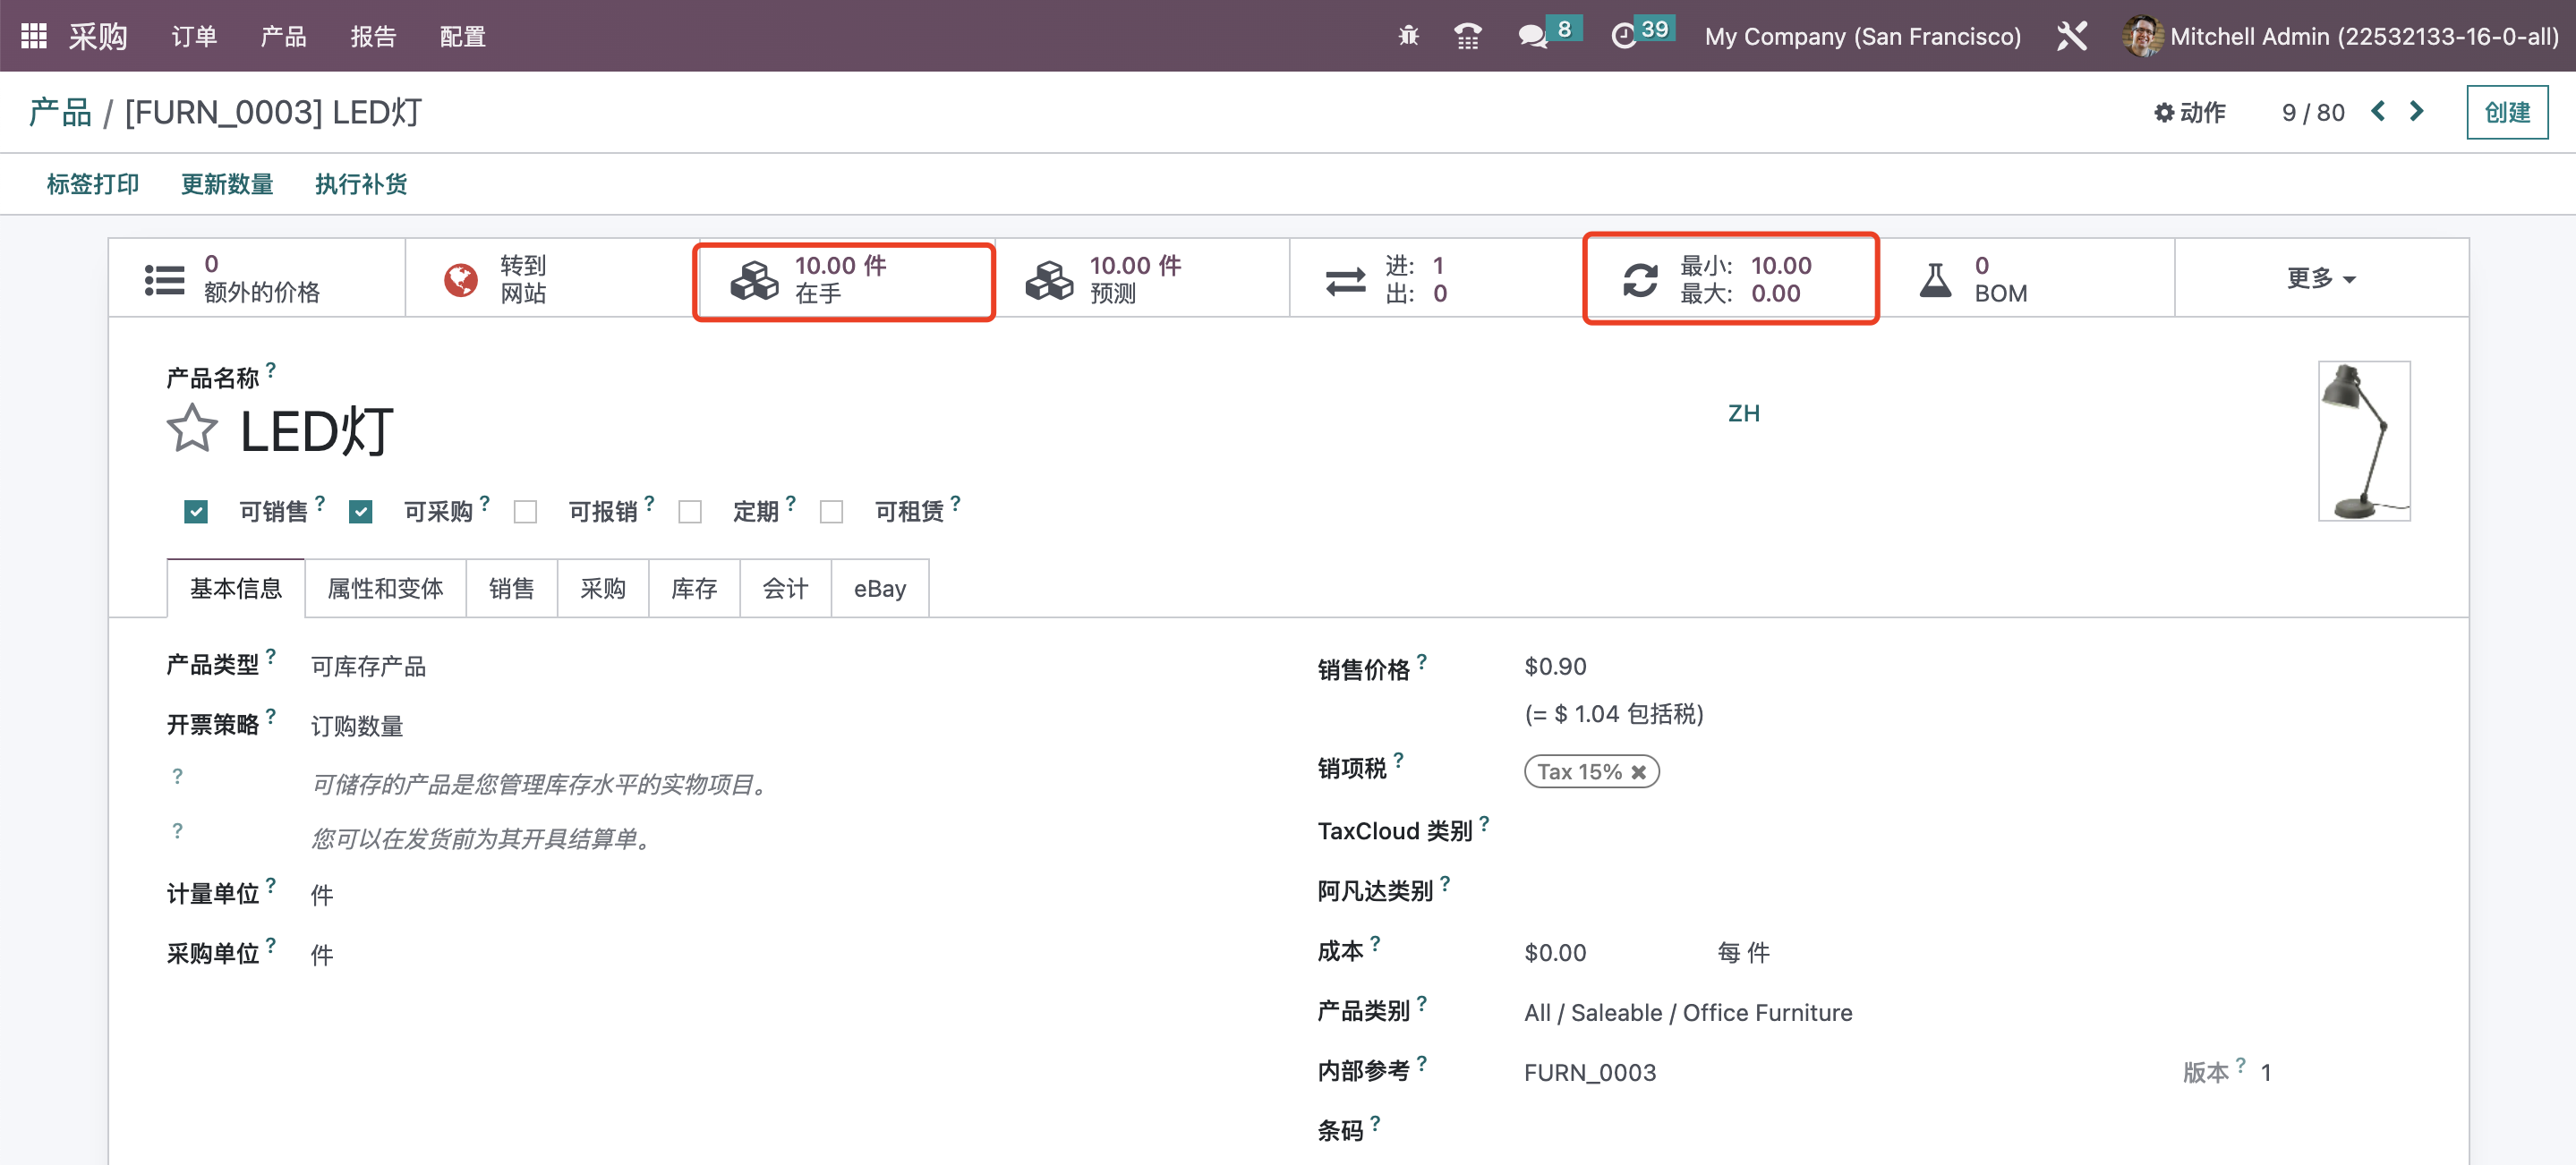Expand the 更多 dropdown
The width and height of the screenshot is (2576, 1165).
pos(2320,278)
